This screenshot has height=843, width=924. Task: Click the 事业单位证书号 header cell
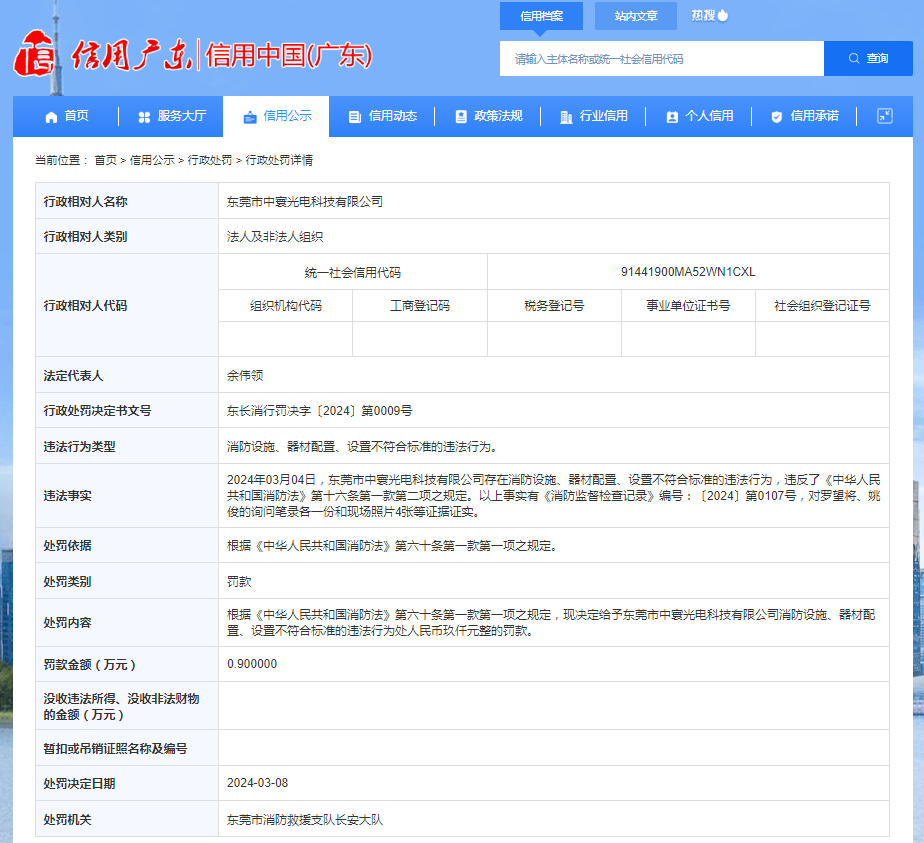pos(688,306)
